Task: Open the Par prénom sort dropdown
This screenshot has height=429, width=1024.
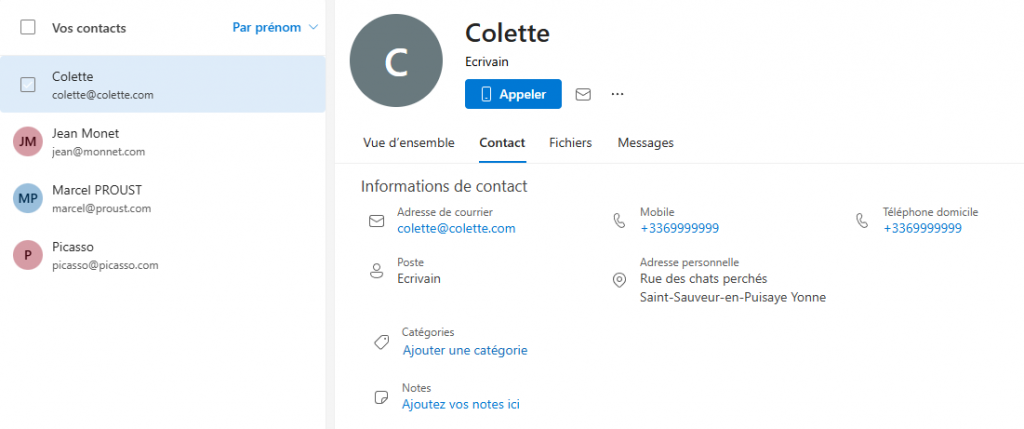Action: [x=275, y=27]
